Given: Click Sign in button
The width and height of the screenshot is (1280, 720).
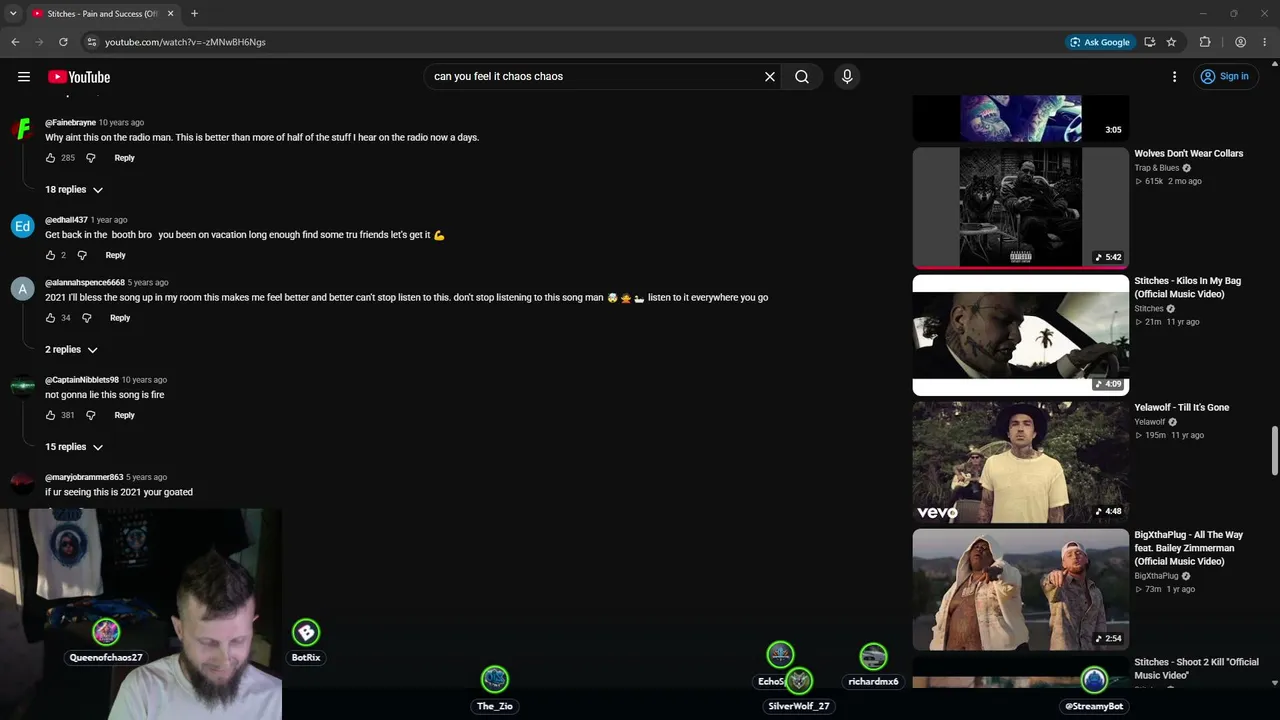Looking at the screenshot, I should [1224, 77].
